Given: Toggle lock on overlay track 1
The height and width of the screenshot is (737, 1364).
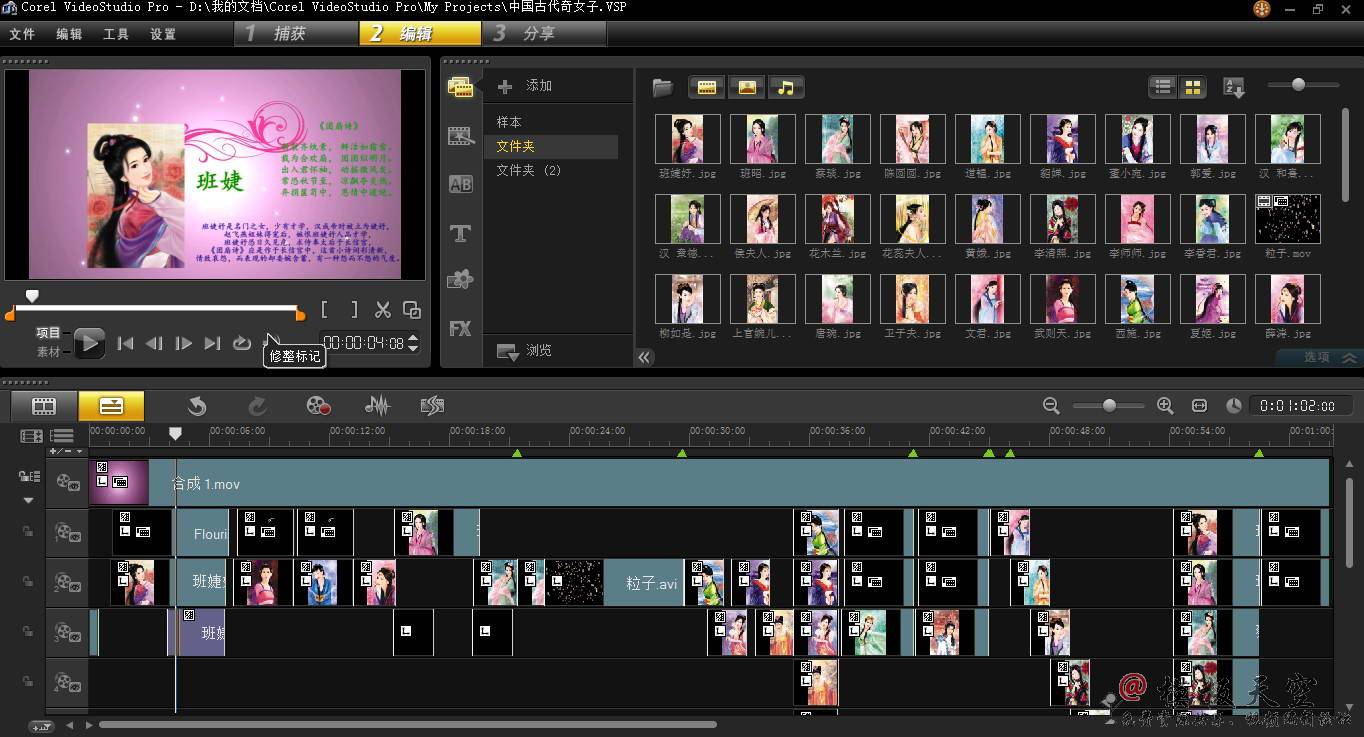Looking at the screenshot, I should point(28,532).
